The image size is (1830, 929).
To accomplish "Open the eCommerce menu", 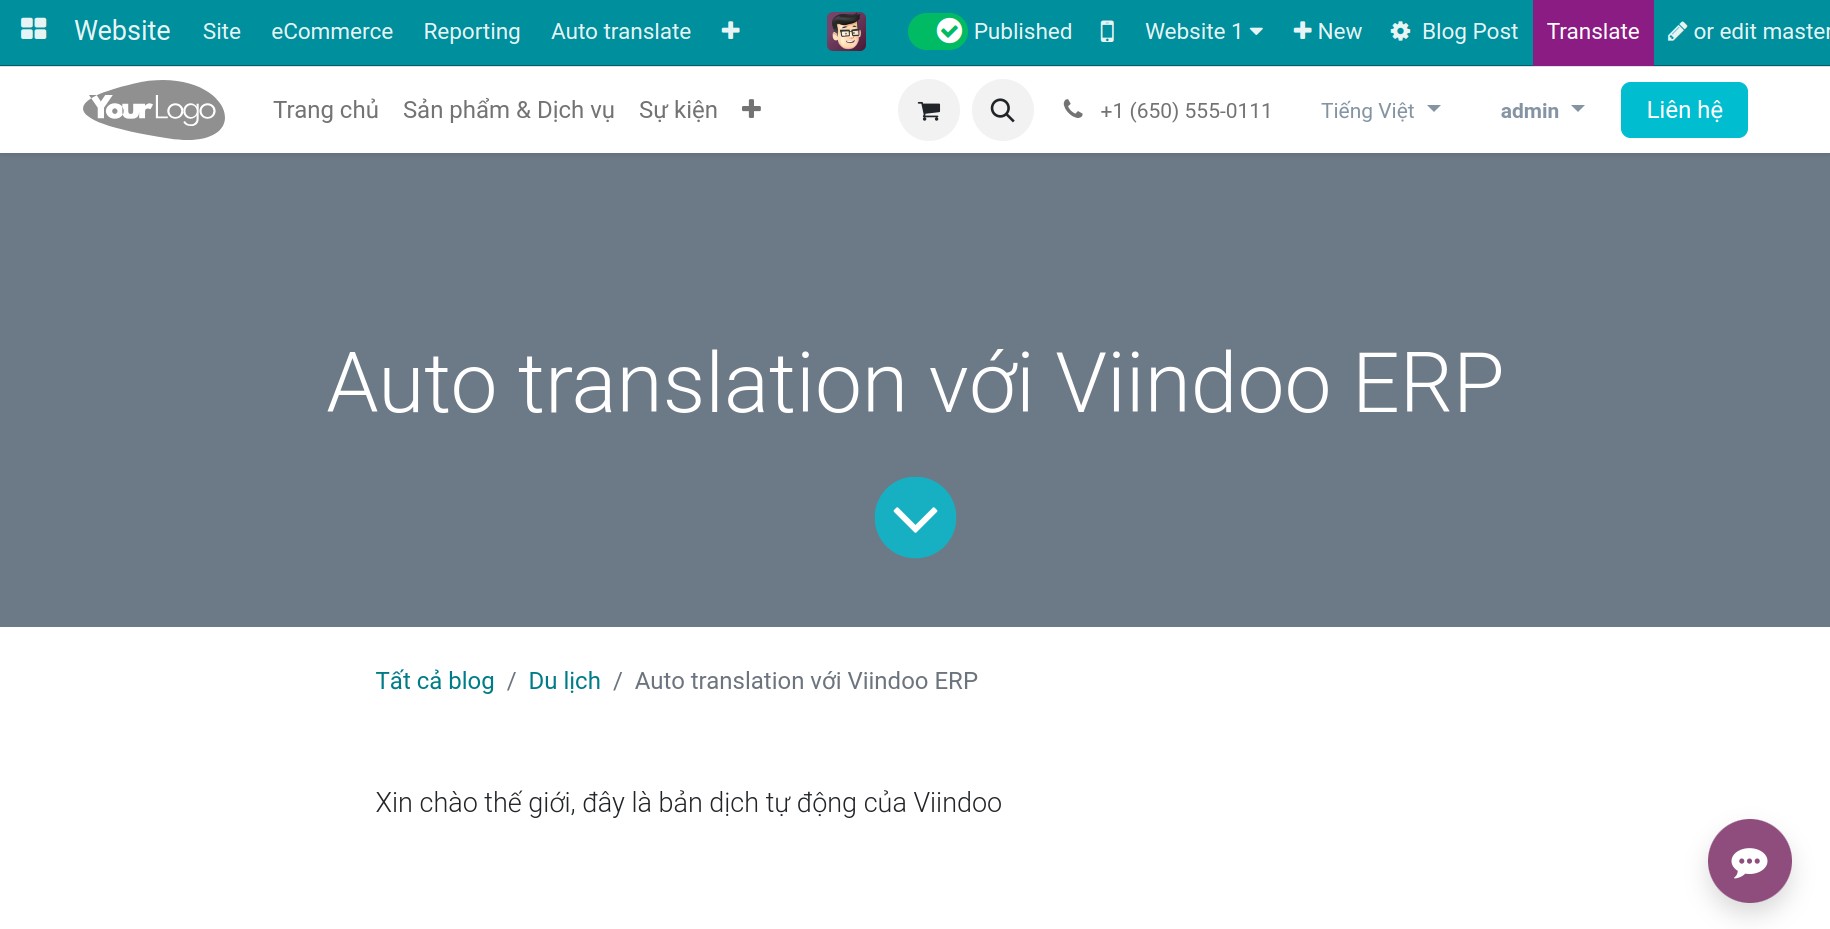I will tap(332, 32).
